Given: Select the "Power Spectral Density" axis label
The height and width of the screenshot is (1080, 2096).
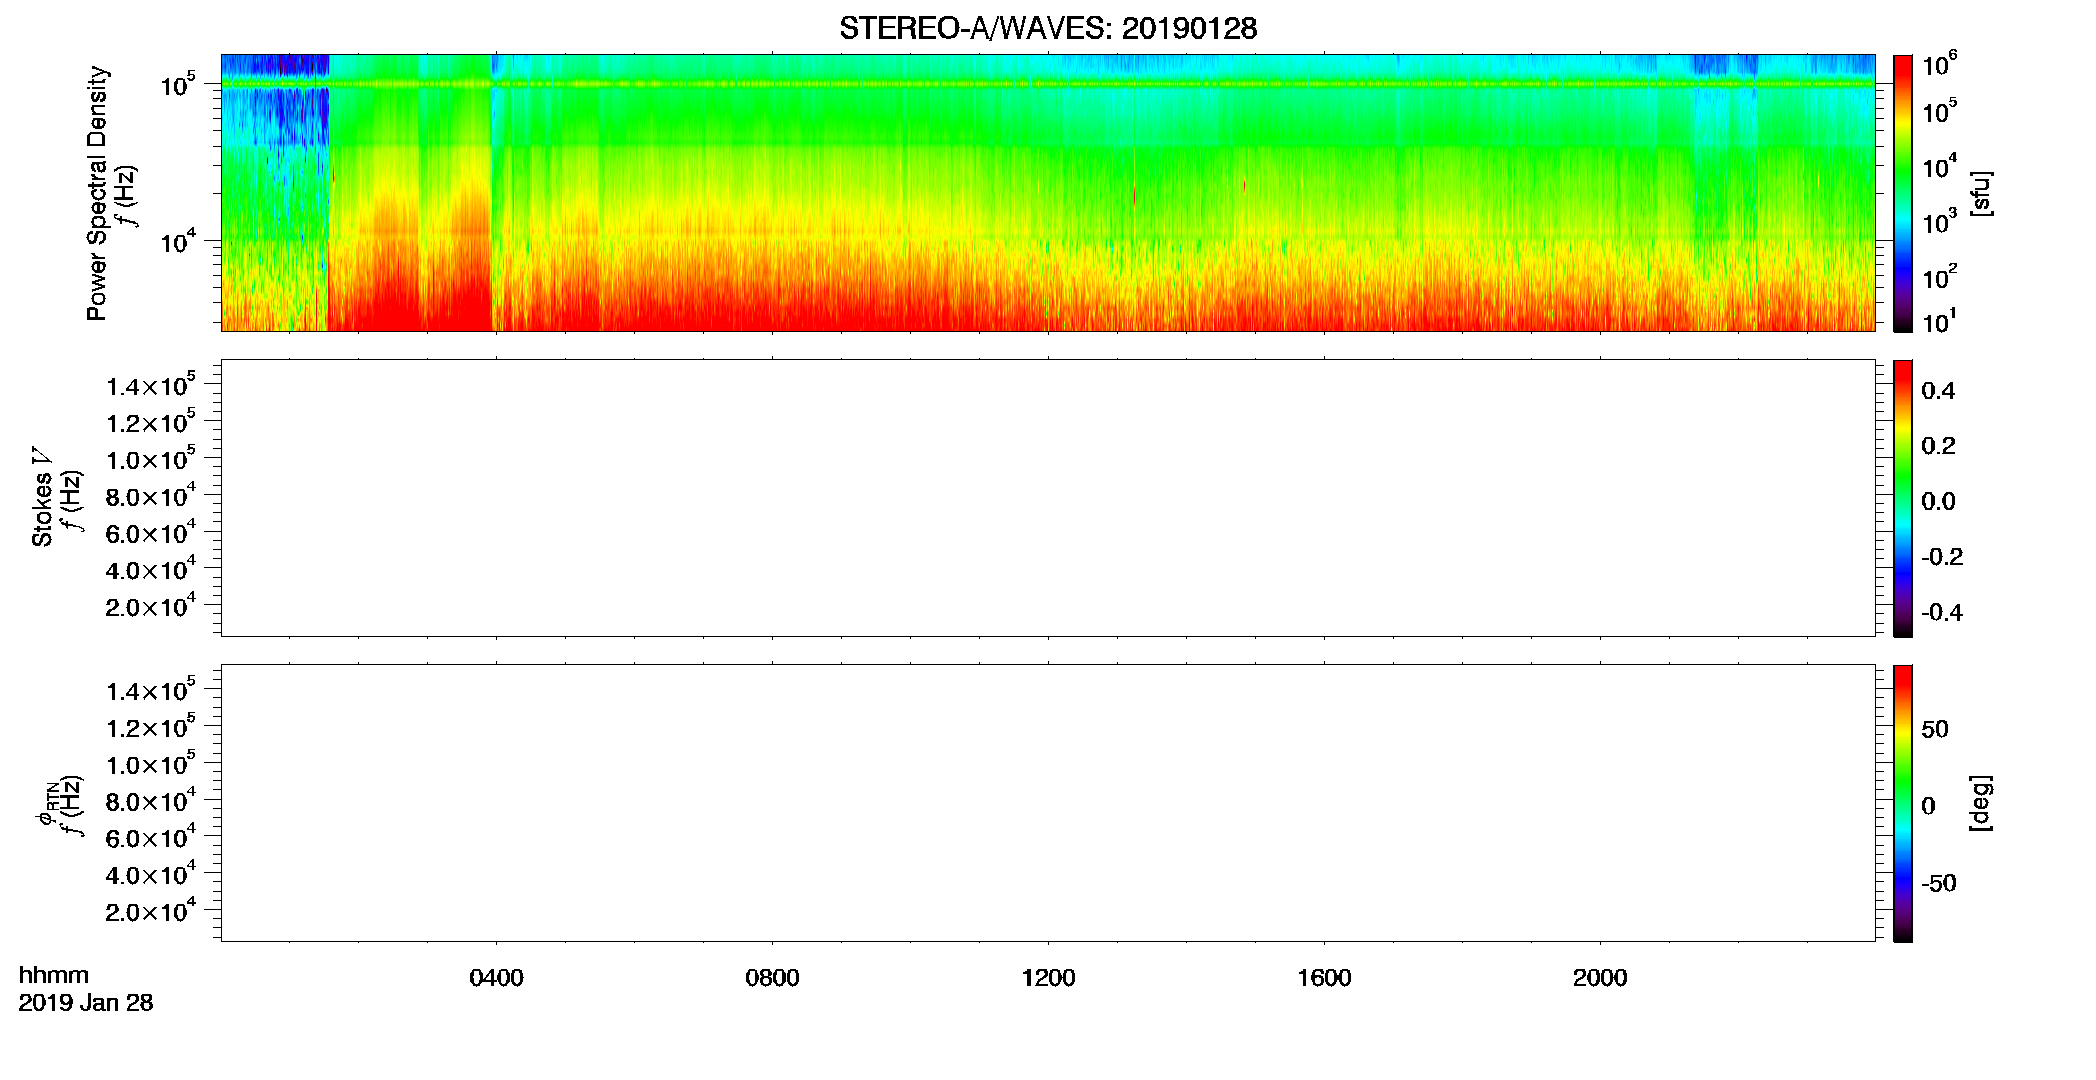Looking at the screenshot, I should click(x=97, y=193).
